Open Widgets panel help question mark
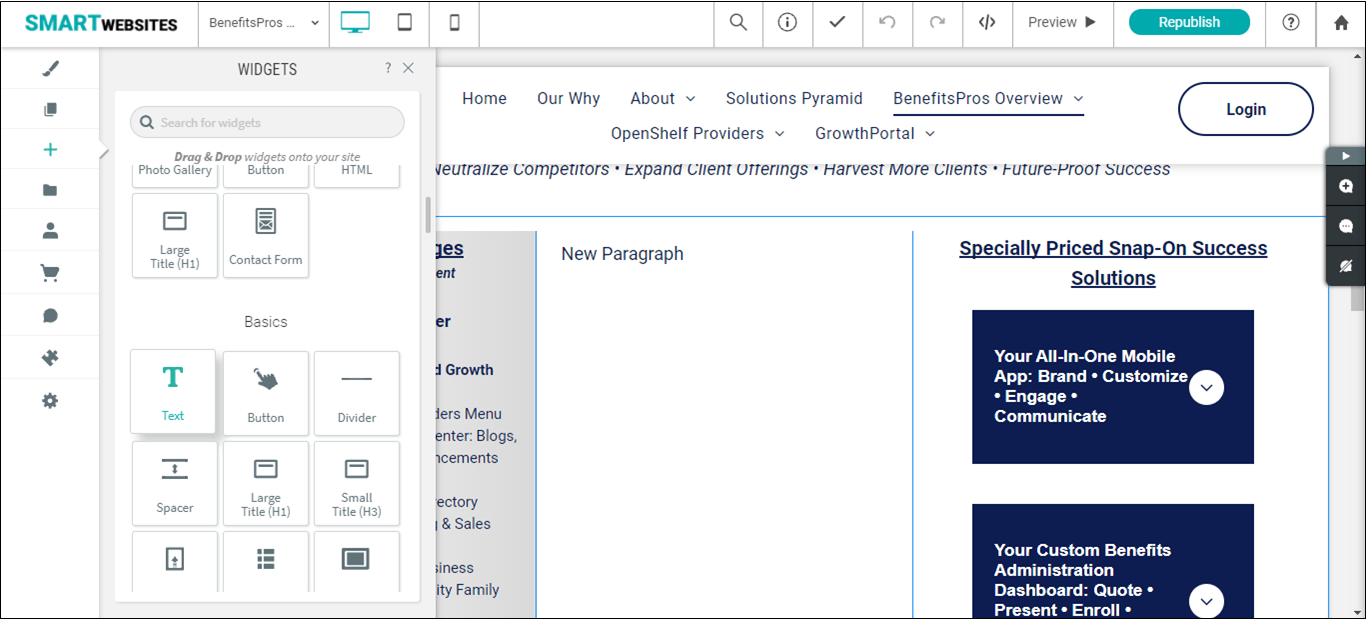This screenshot has width=1366, height=619. tap(388, 68)
